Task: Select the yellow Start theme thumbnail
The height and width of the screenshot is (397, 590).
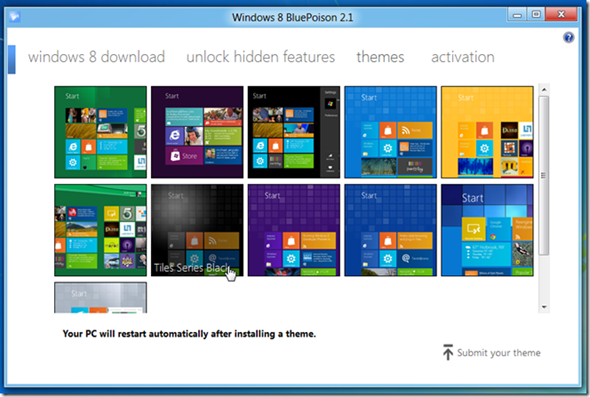Action: tap(487, 132)
